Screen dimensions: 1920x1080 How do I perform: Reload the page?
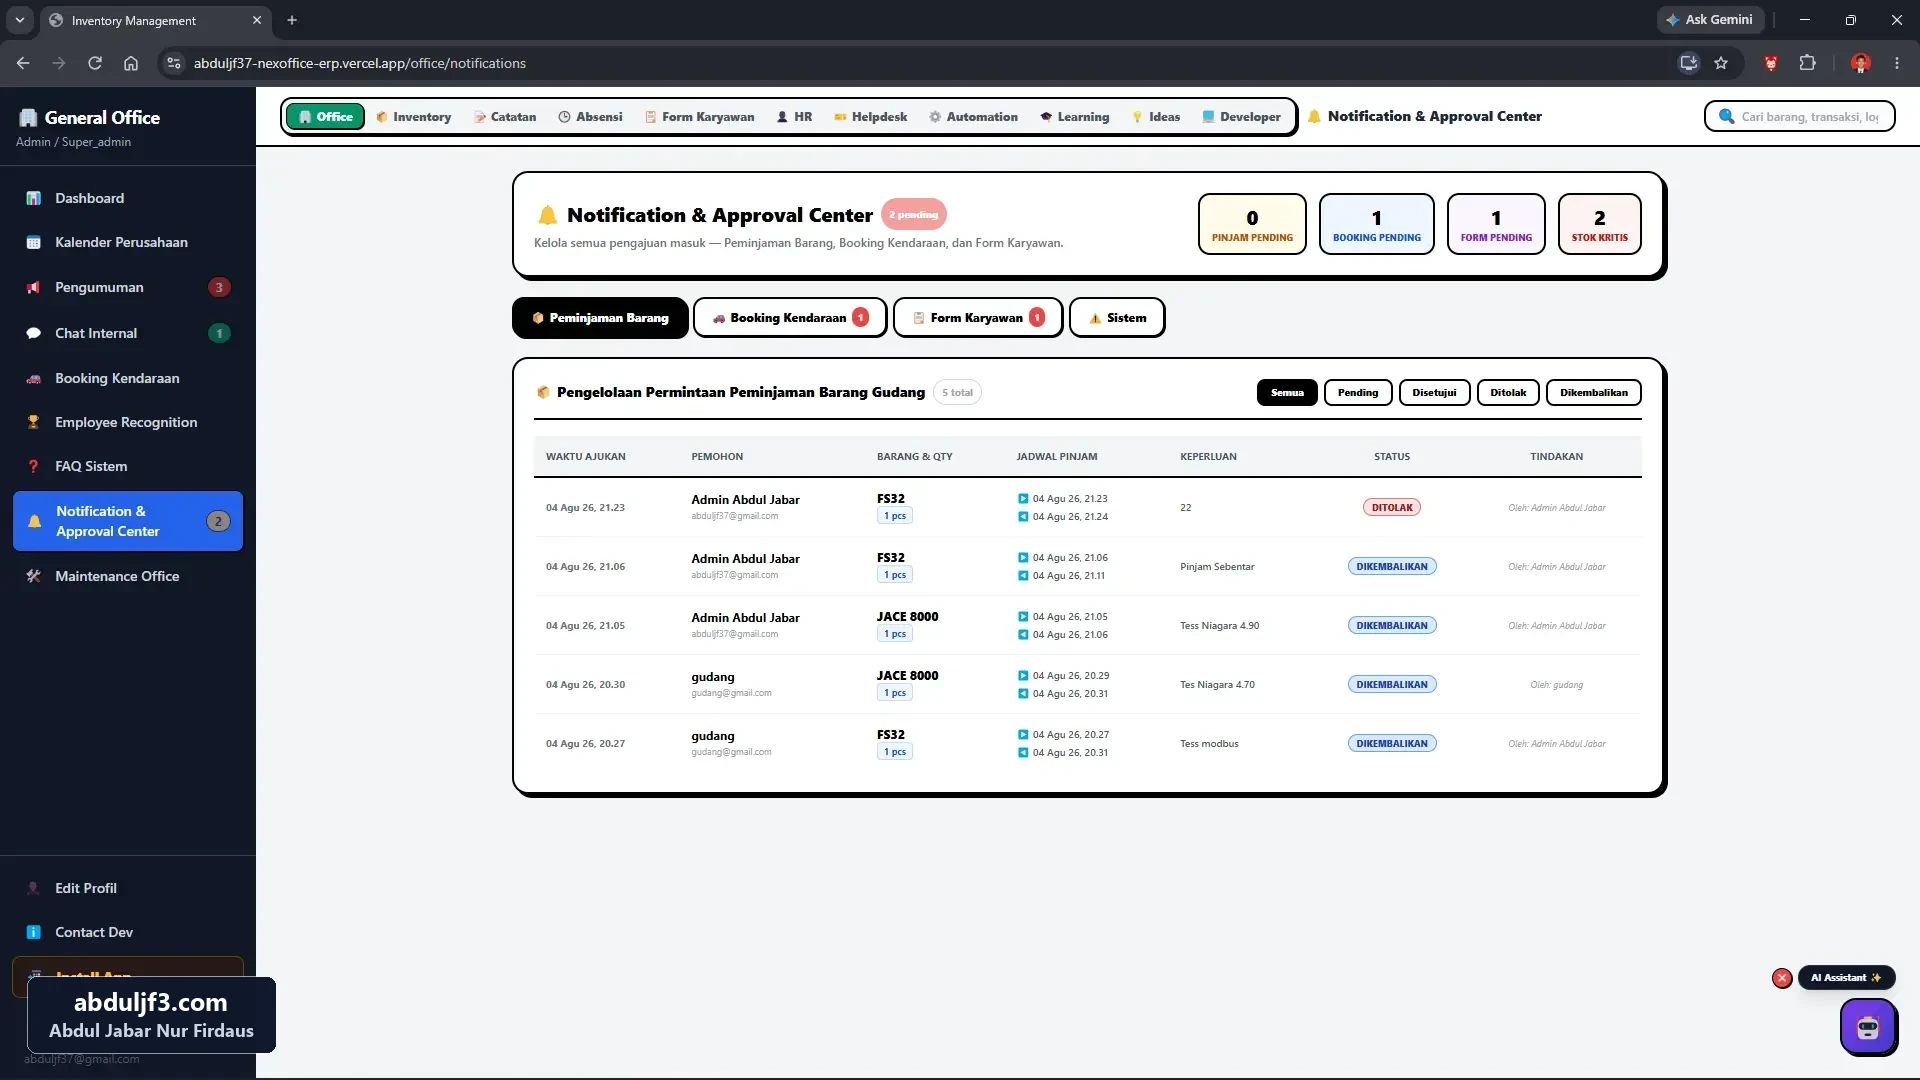[95, 63]
